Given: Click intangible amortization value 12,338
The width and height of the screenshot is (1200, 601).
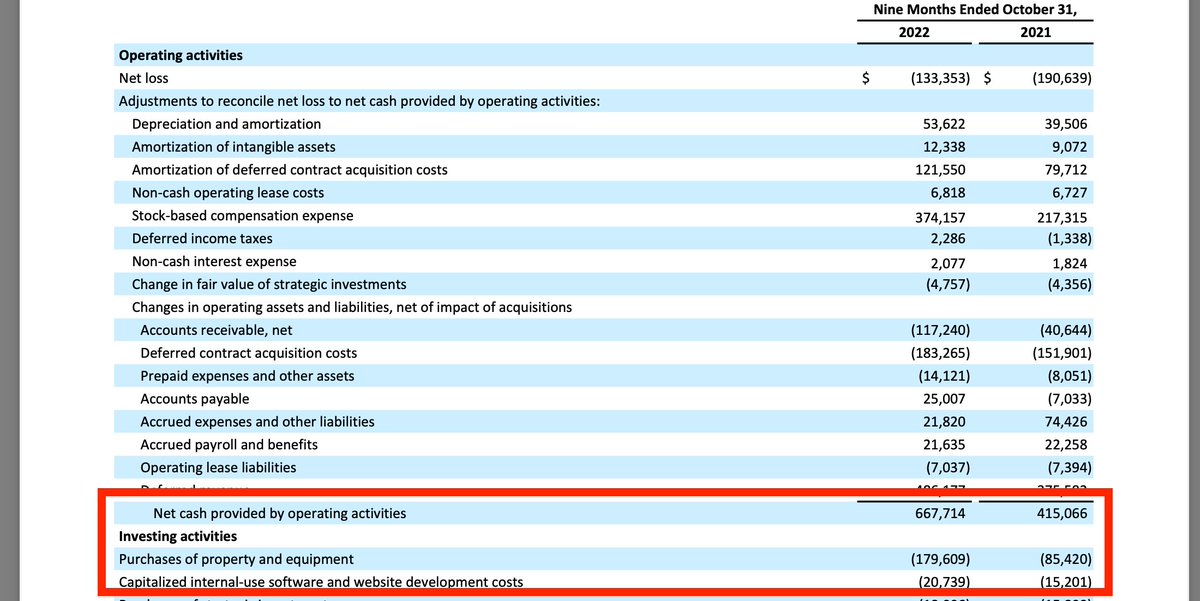Looking at the screenshot, I should 944,147.
